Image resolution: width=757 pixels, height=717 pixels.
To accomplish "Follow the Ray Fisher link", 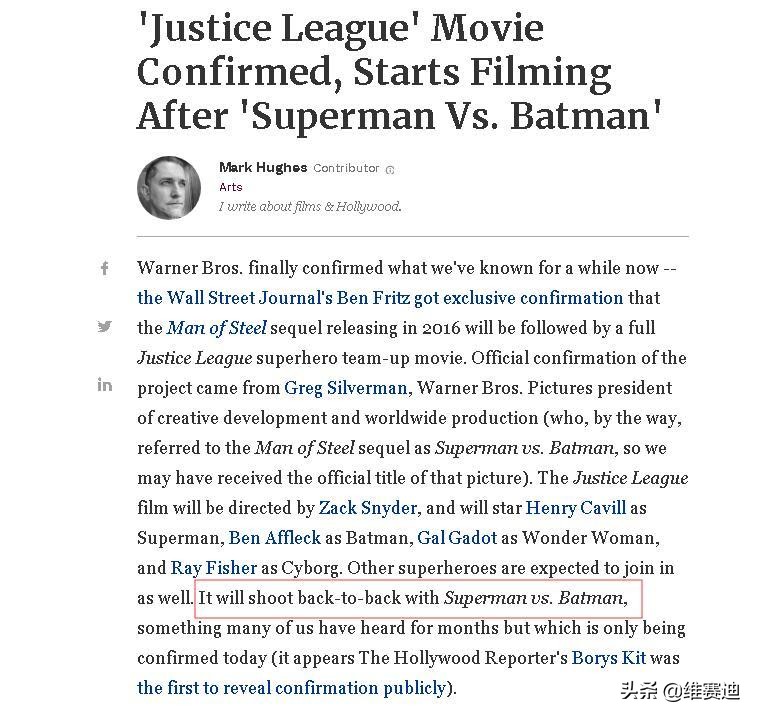I will [214, 568].
